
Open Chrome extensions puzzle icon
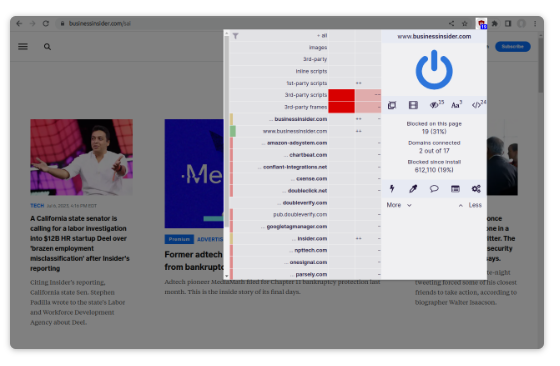[495, 24]
